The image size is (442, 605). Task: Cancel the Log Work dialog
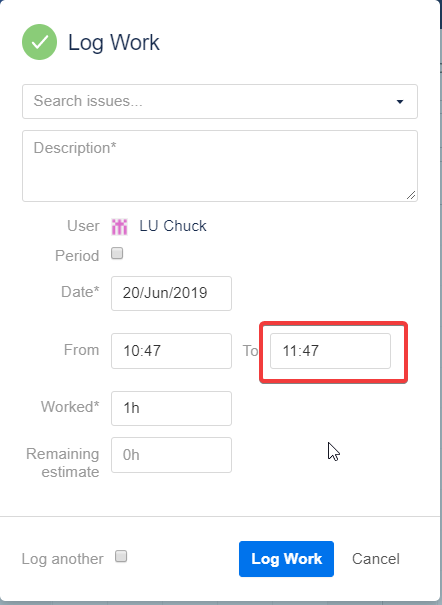[376, 559]
